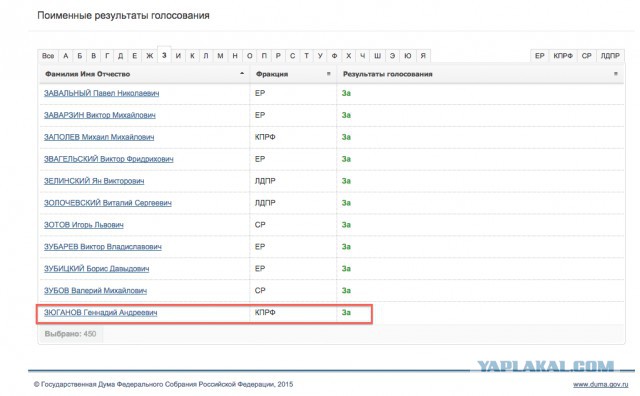The width and height of the screenshot is (640, 396).
Task: Click КПРФ faction cell in ЗЮГАНОВ row
Action: [x=265, y=312]
